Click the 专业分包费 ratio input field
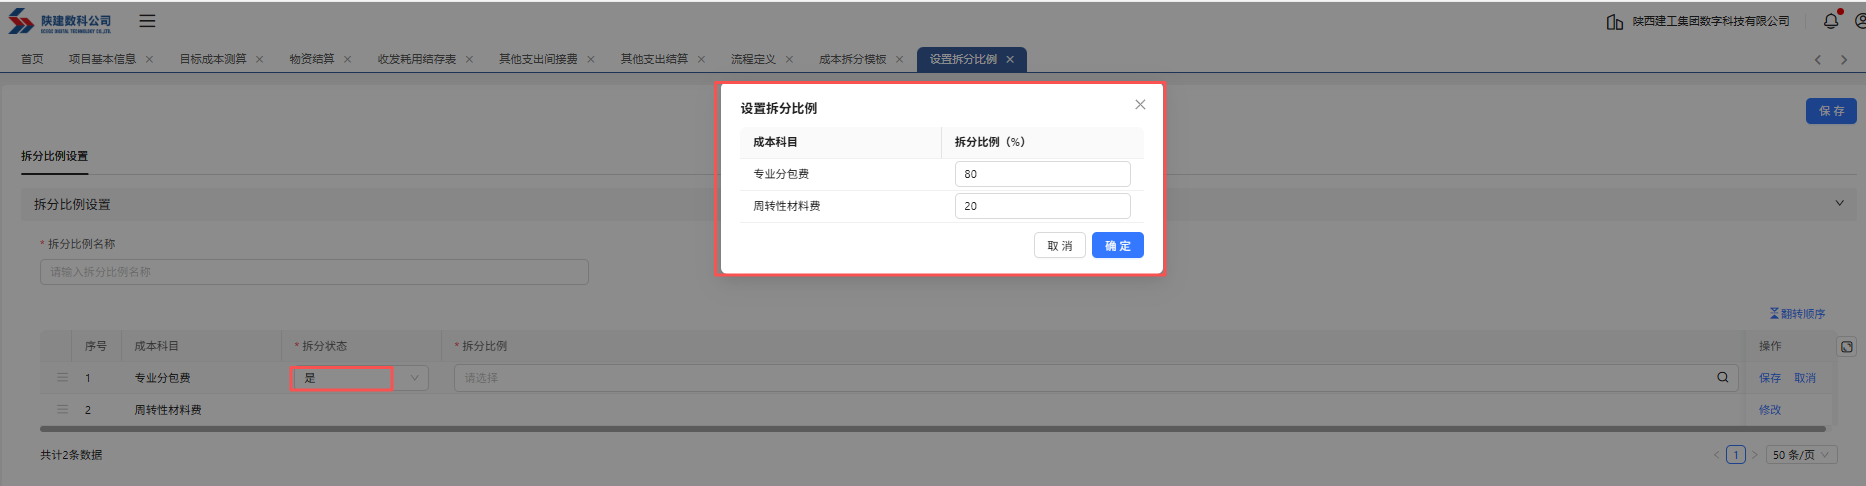The image size is (1866, 486). point(1041,174)
